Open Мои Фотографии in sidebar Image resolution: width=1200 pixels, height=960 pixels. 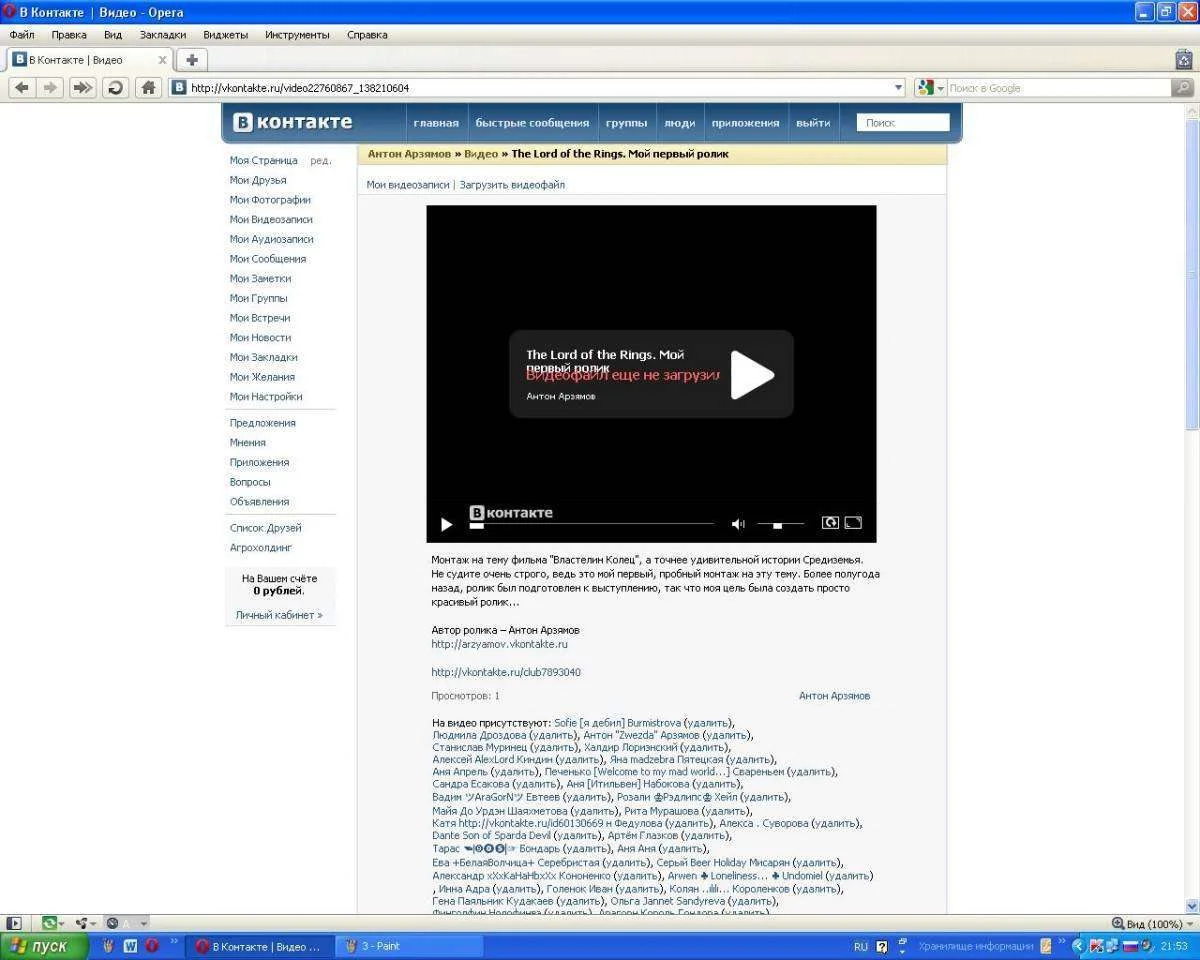pos(270,200)
